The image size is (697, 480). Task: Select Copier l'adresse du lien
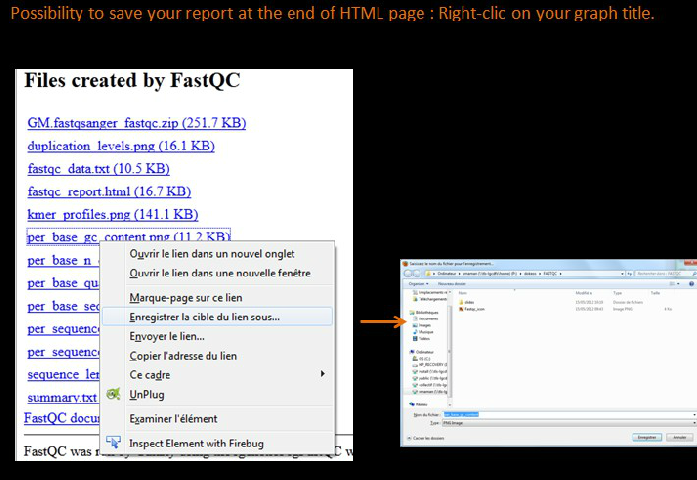point(183,355)
